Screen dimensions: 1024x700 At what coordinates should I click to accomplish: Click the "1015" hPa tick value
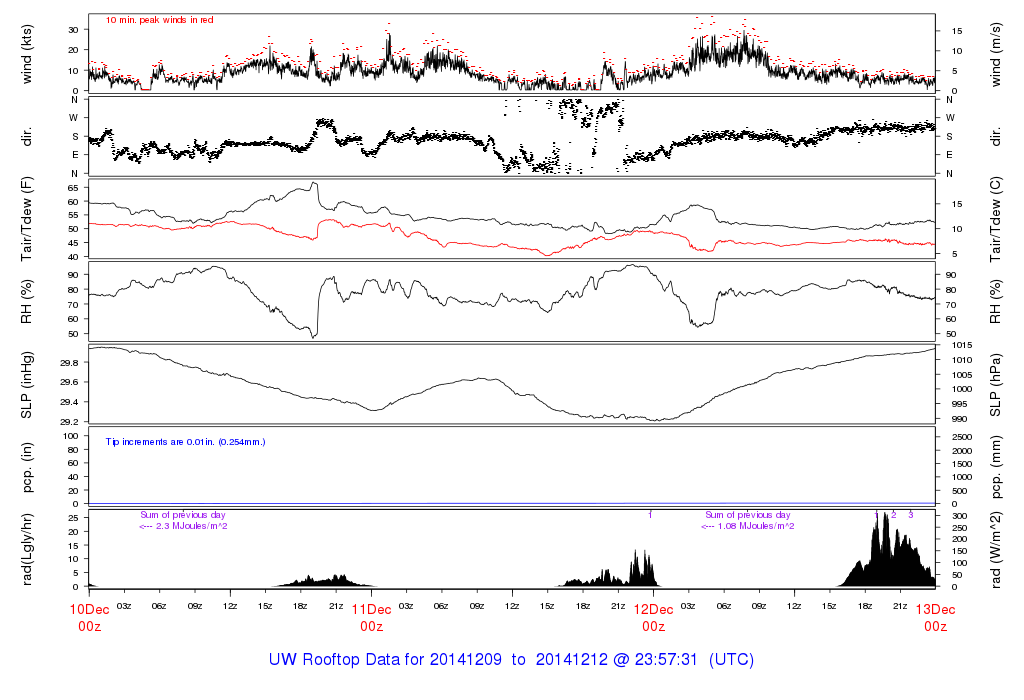click(962, 345)
